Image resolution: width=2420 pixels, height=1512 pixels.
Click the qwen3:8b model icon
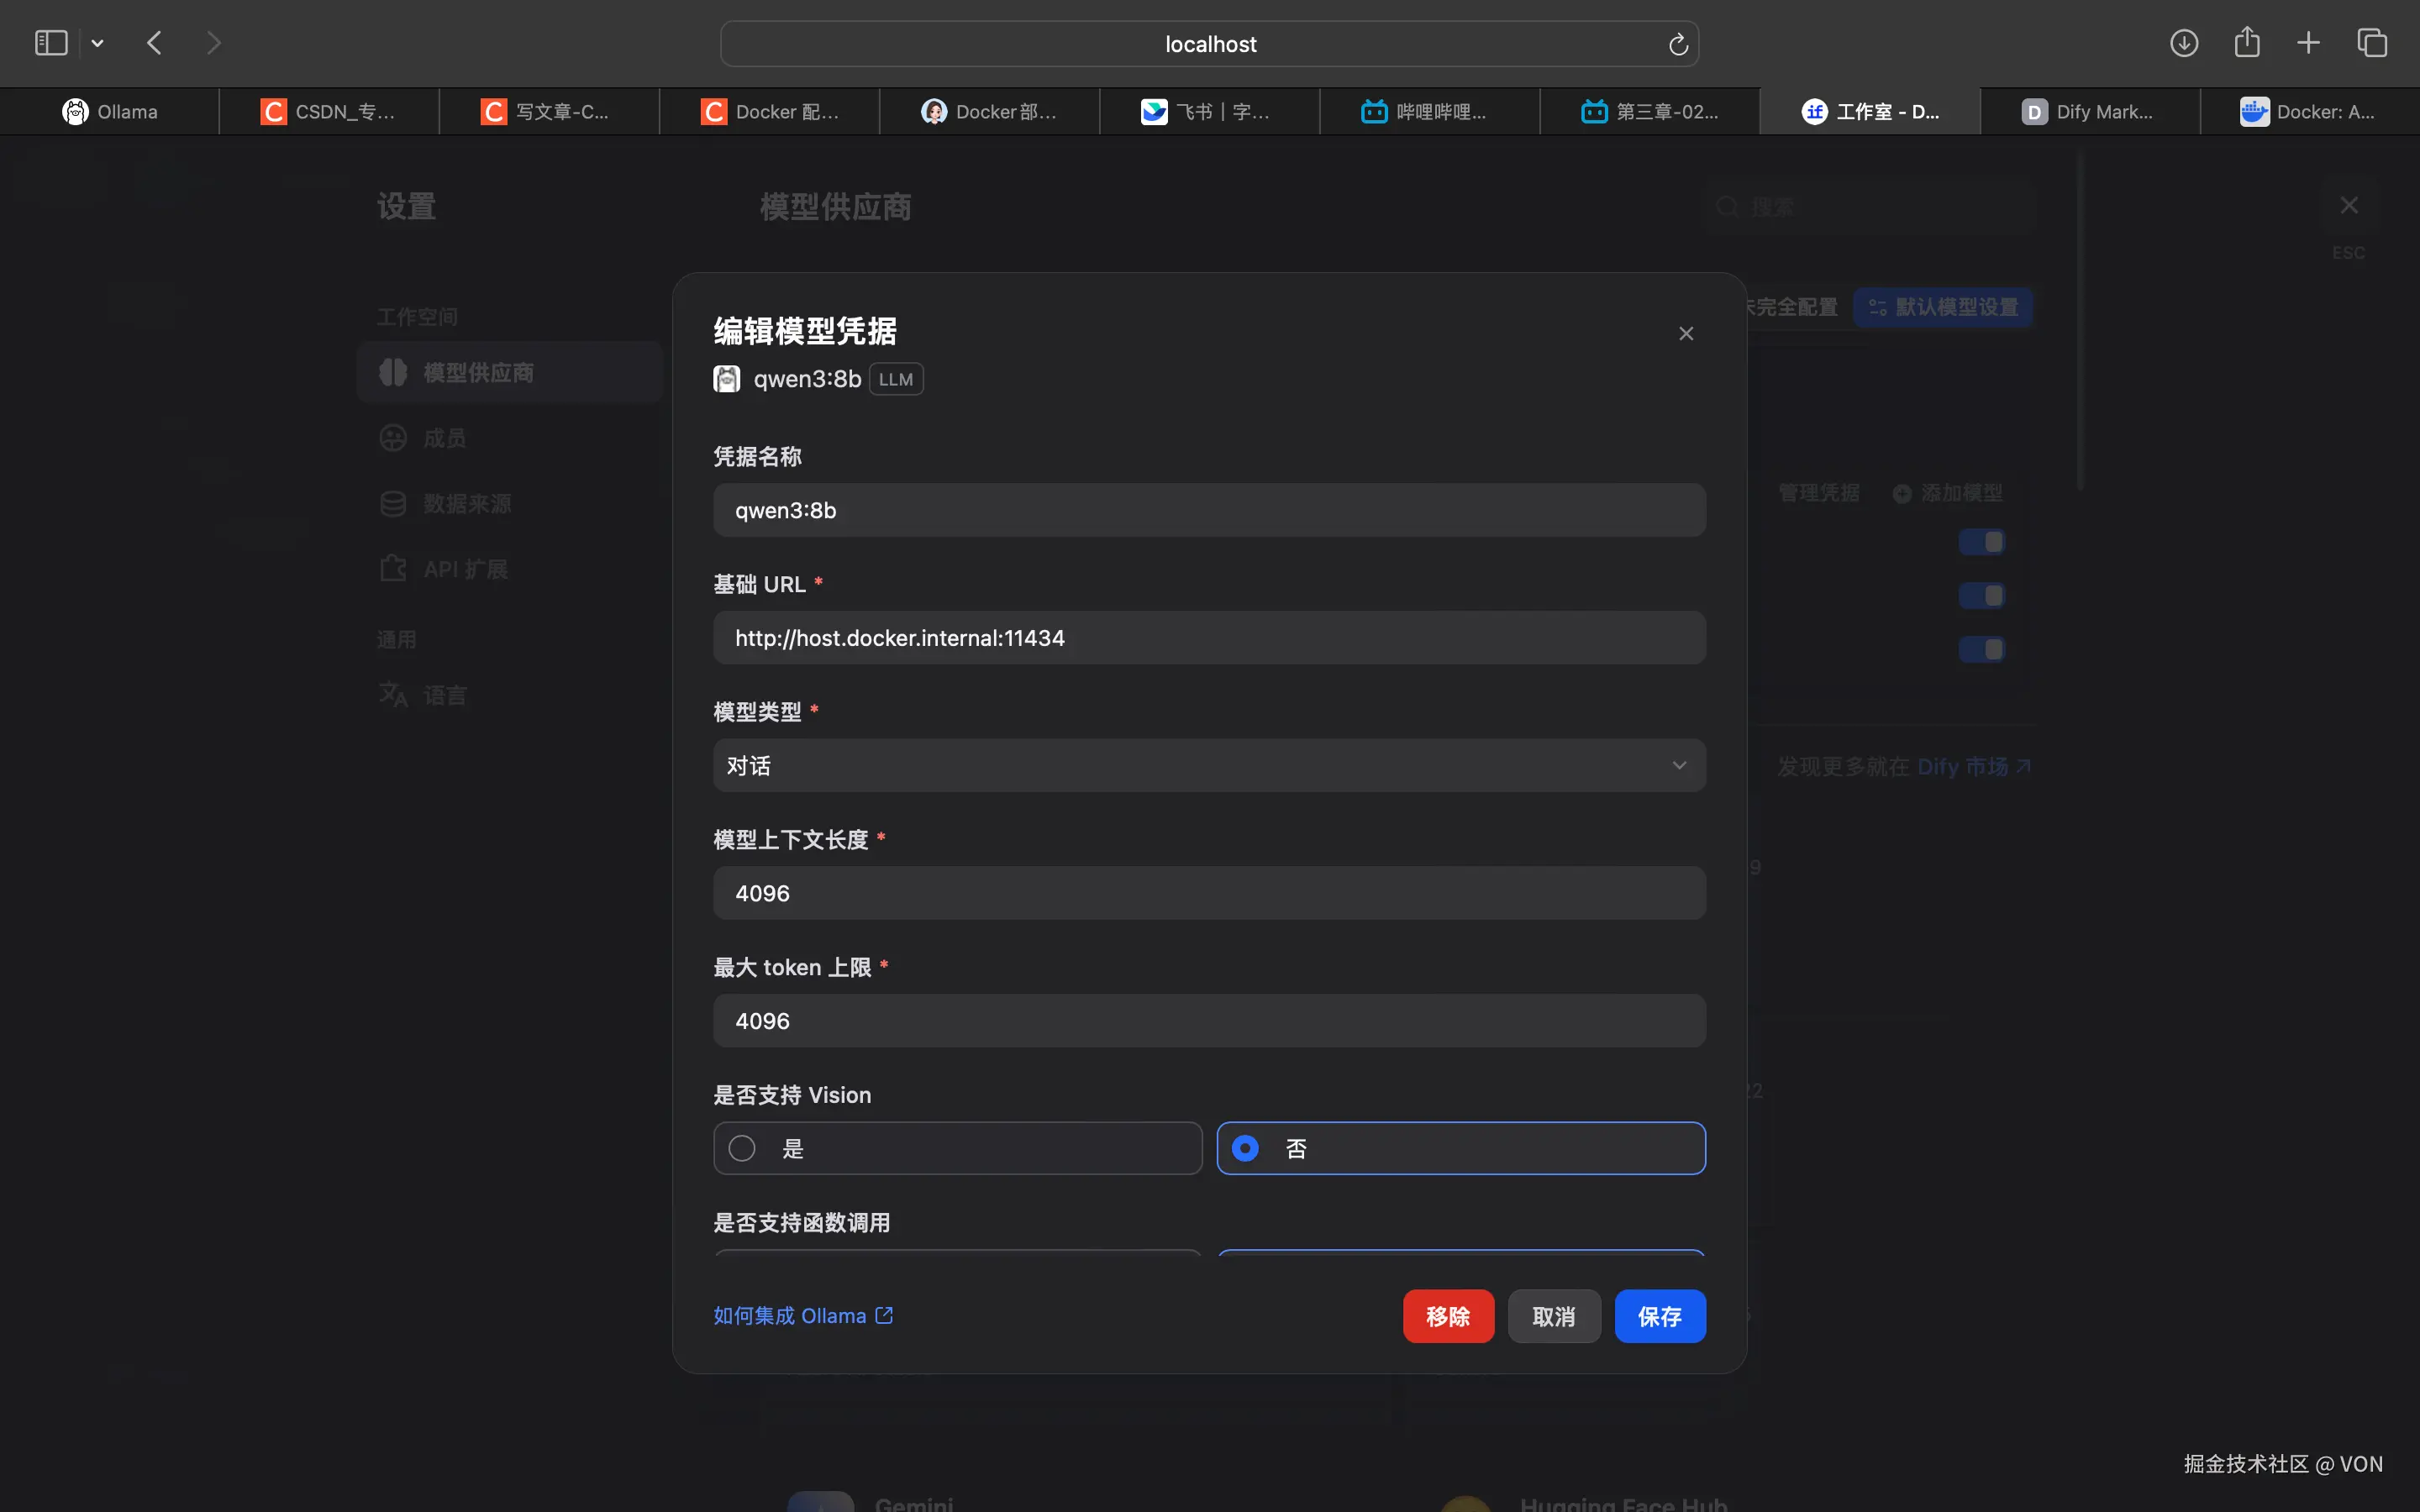point(727,379)
